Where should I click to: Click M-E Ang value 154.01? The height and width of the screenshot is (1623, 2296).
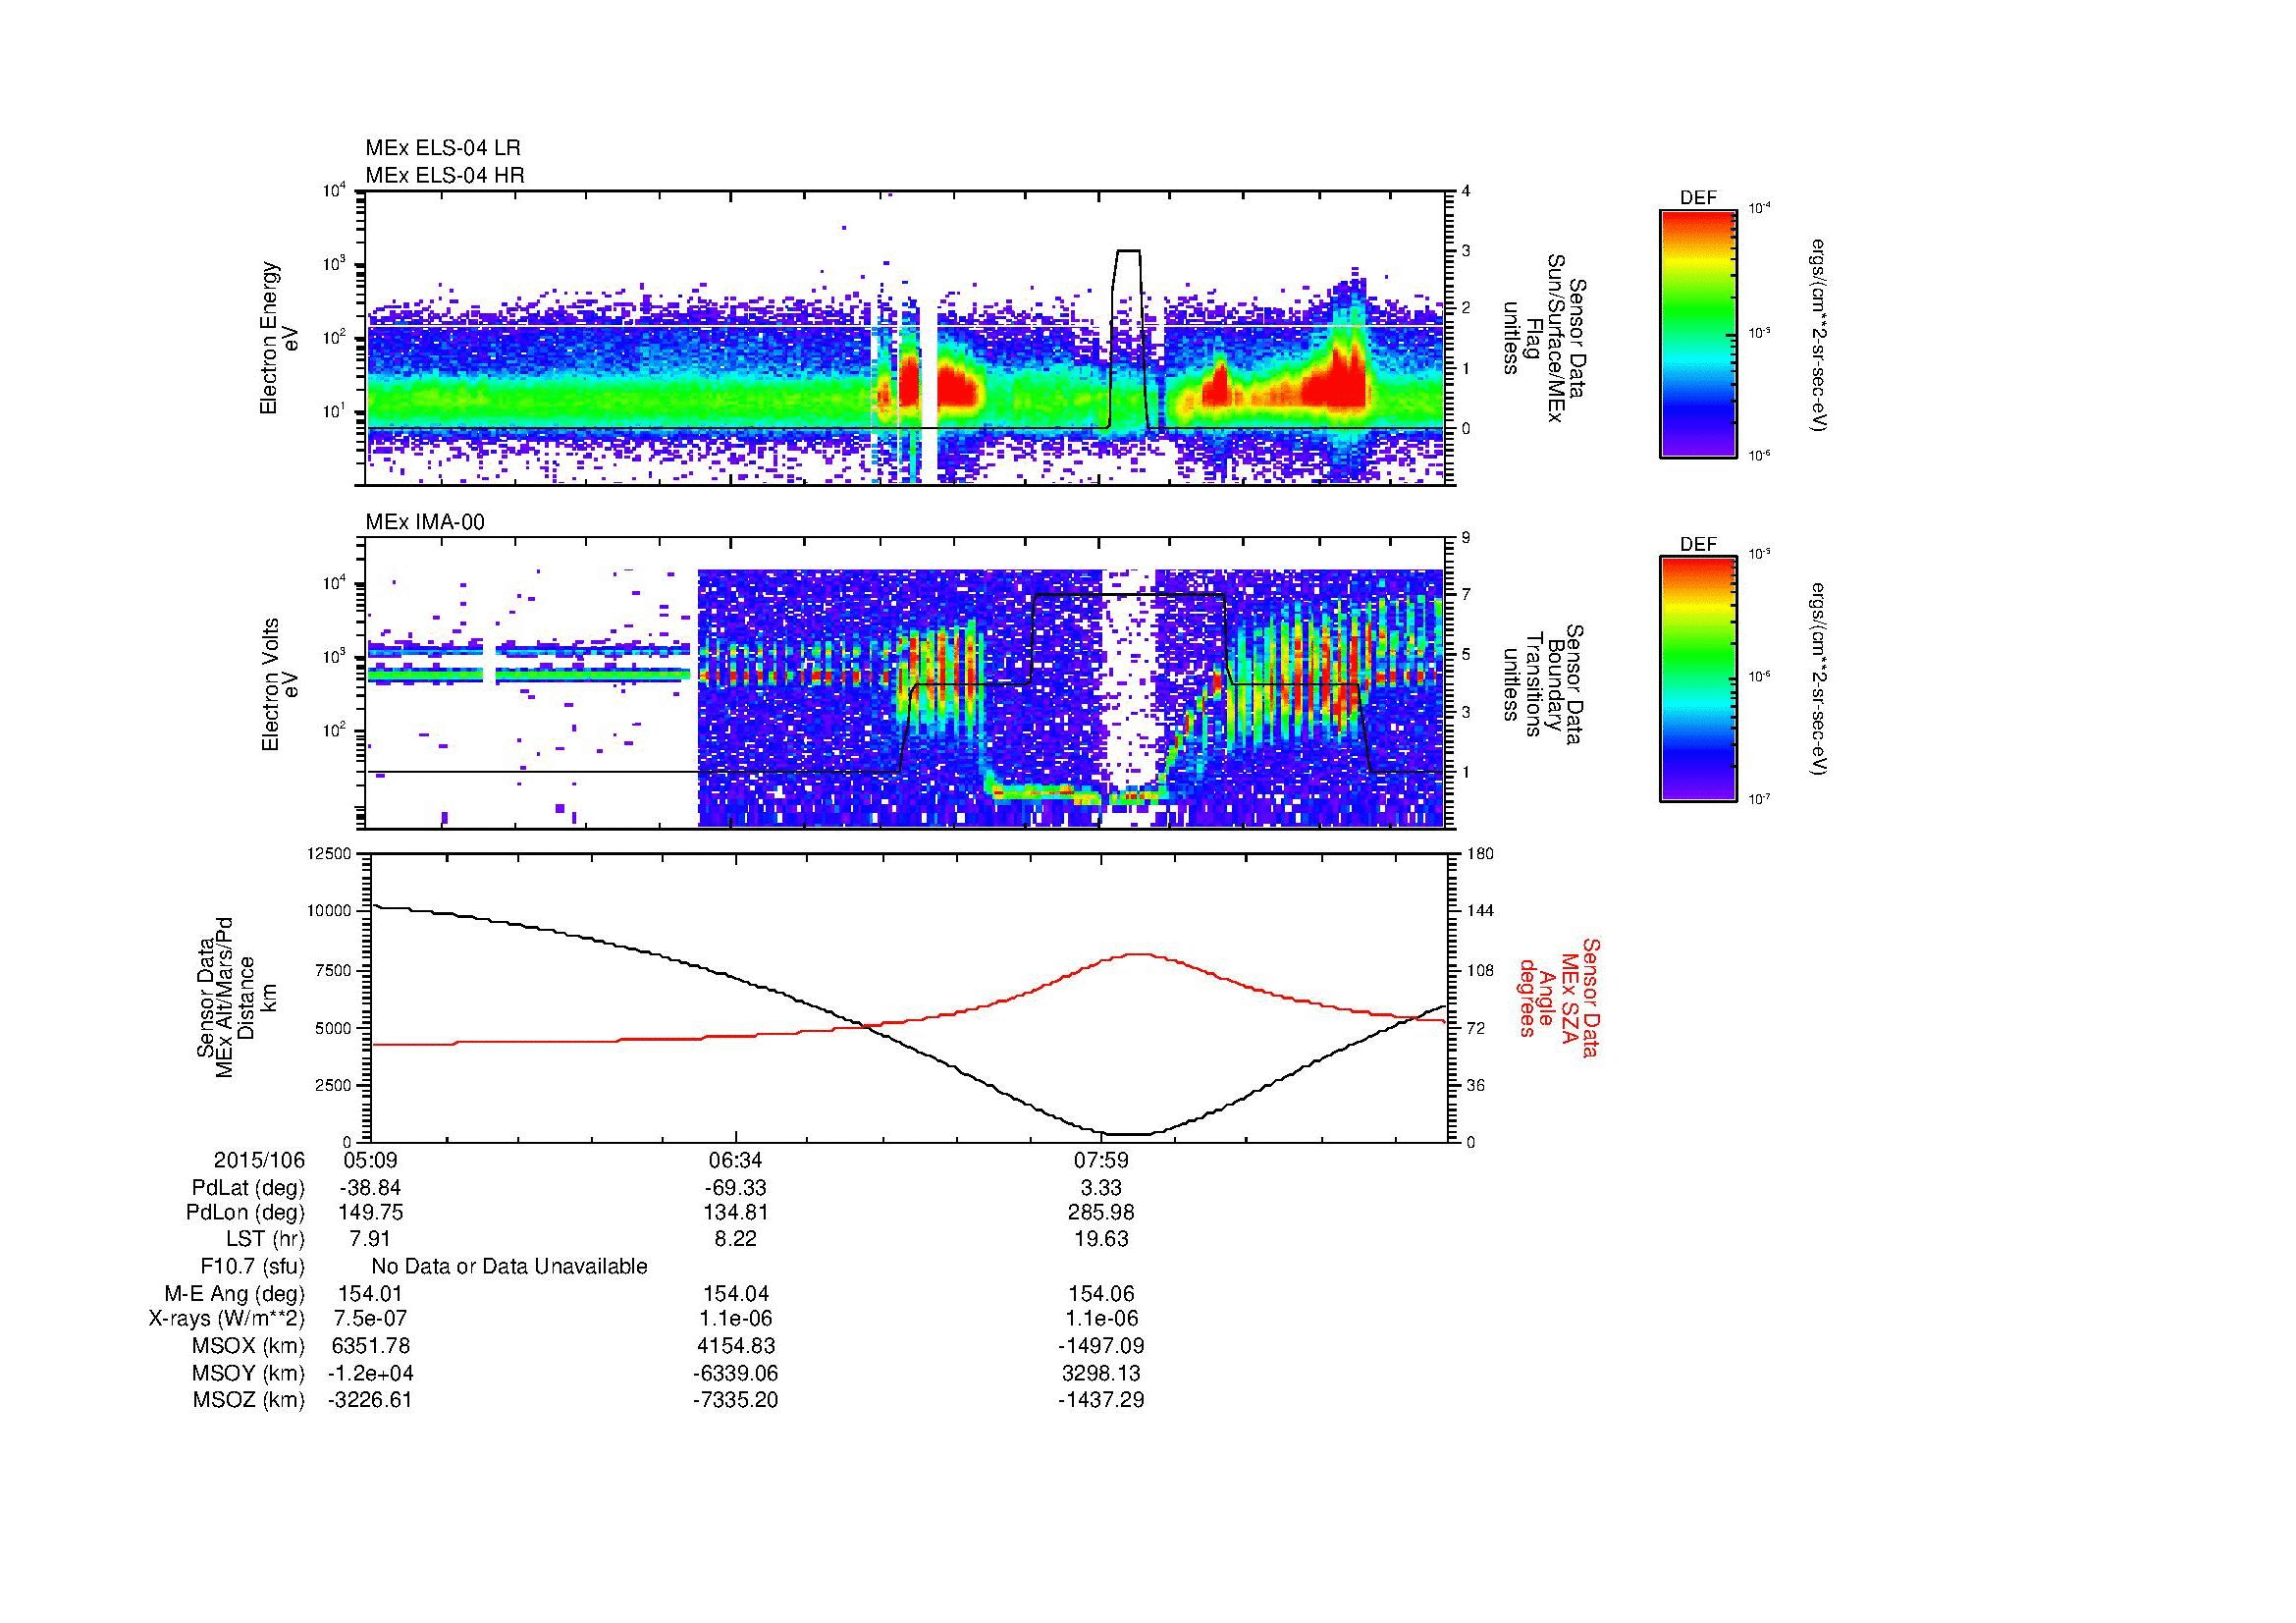[370, 1294]
